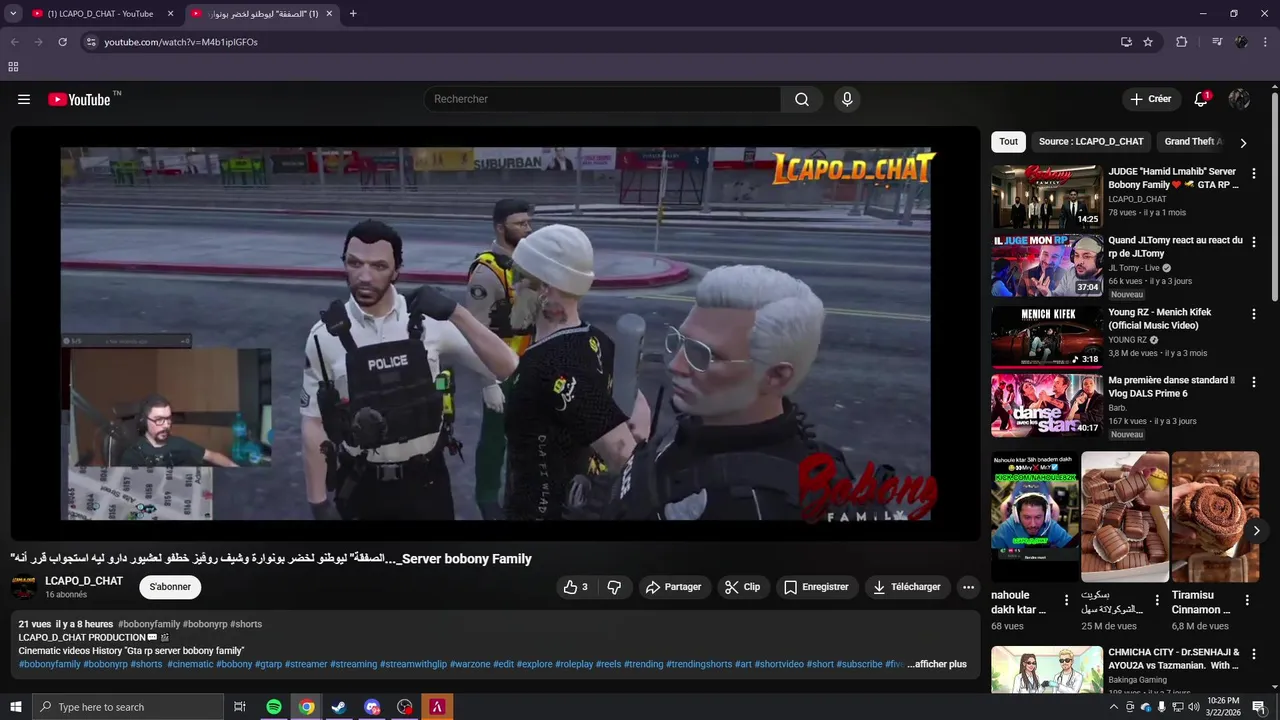The image size is (1280, 720).
Task: Like the video with thumbs up
Action: (x=575, y=587)
